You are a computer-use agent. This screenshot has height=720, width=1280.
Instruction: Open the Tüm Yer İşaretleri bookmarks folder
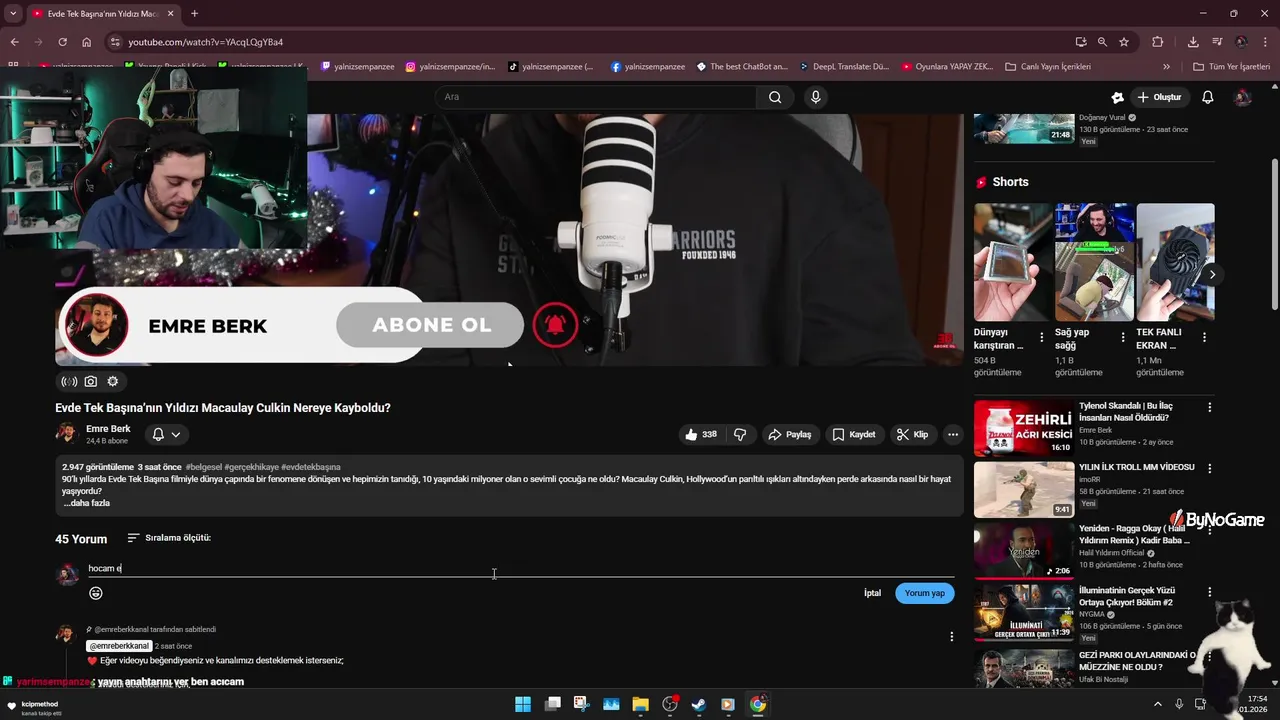tap(1232, 67)
